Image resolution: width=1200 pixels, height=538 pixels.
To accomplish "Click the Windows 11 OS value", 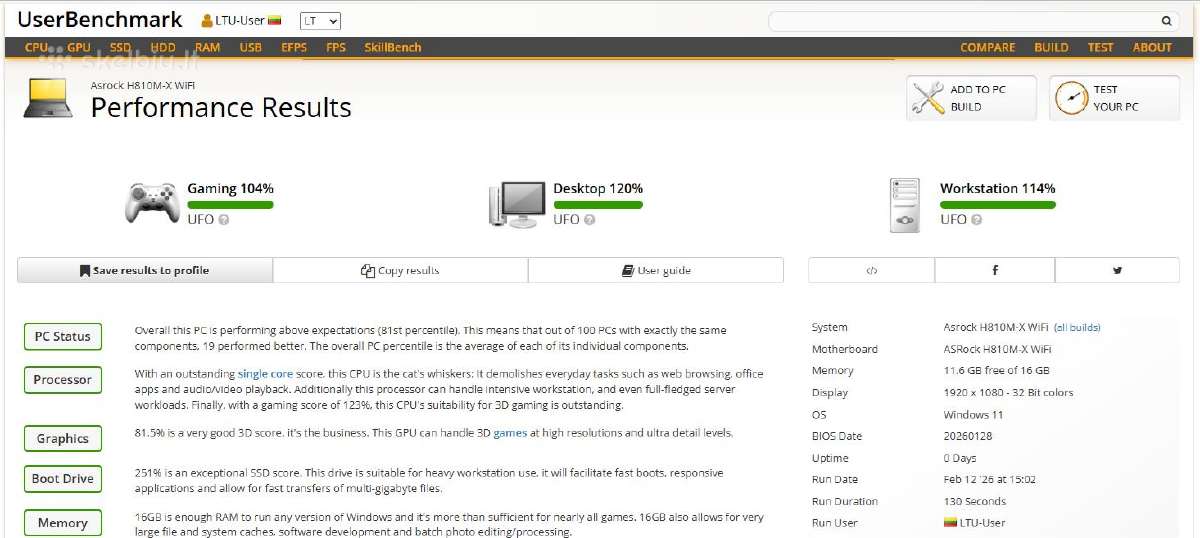I will (x=972, y=414).
